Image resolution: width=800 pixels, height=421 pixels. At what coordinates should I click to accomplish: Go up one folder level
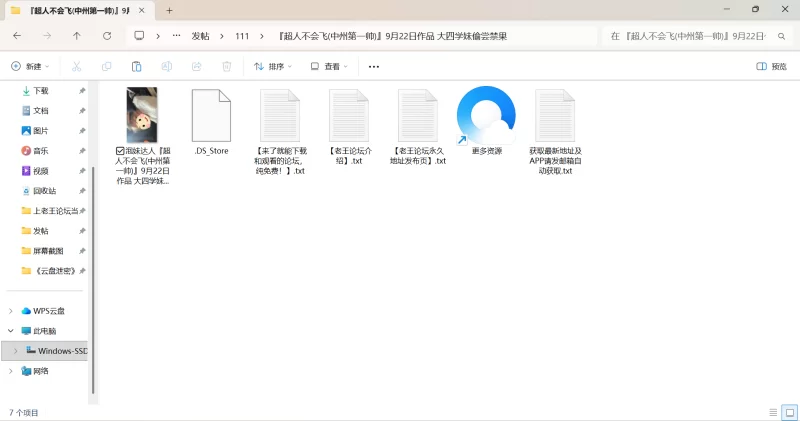pyautogui.click(x=77, y=35)
